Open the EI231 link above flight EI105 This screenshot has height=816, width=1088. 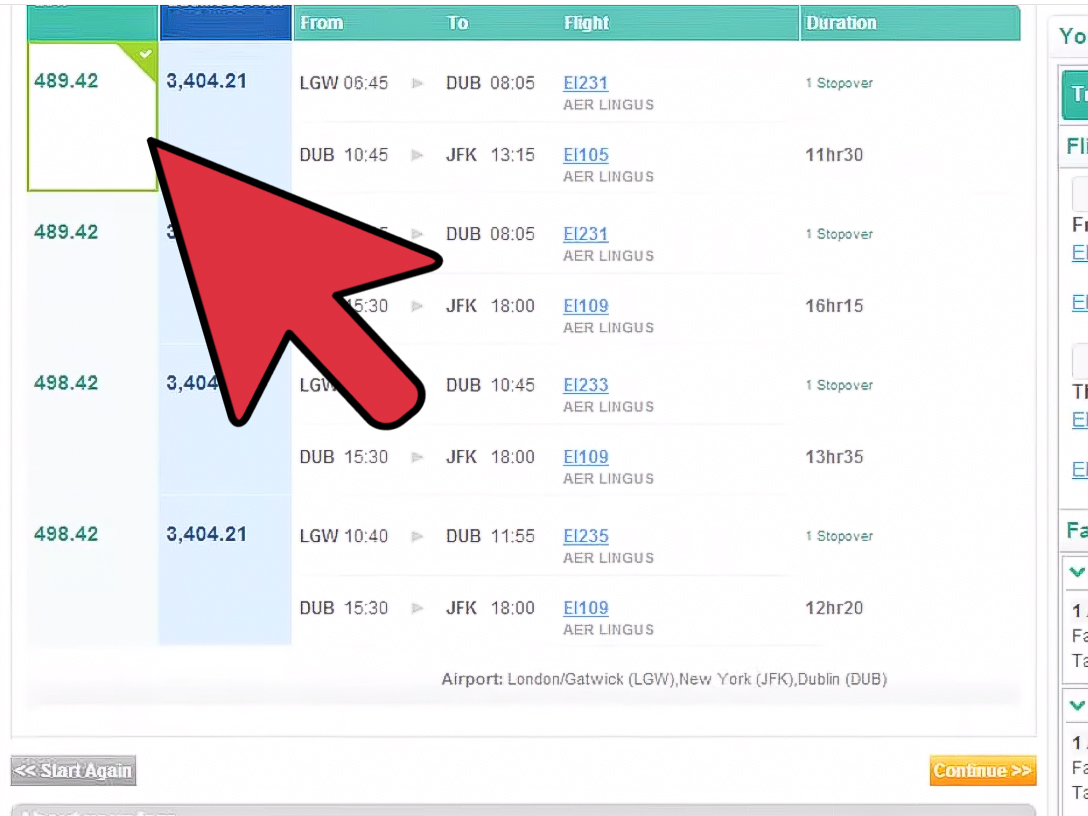586,83
